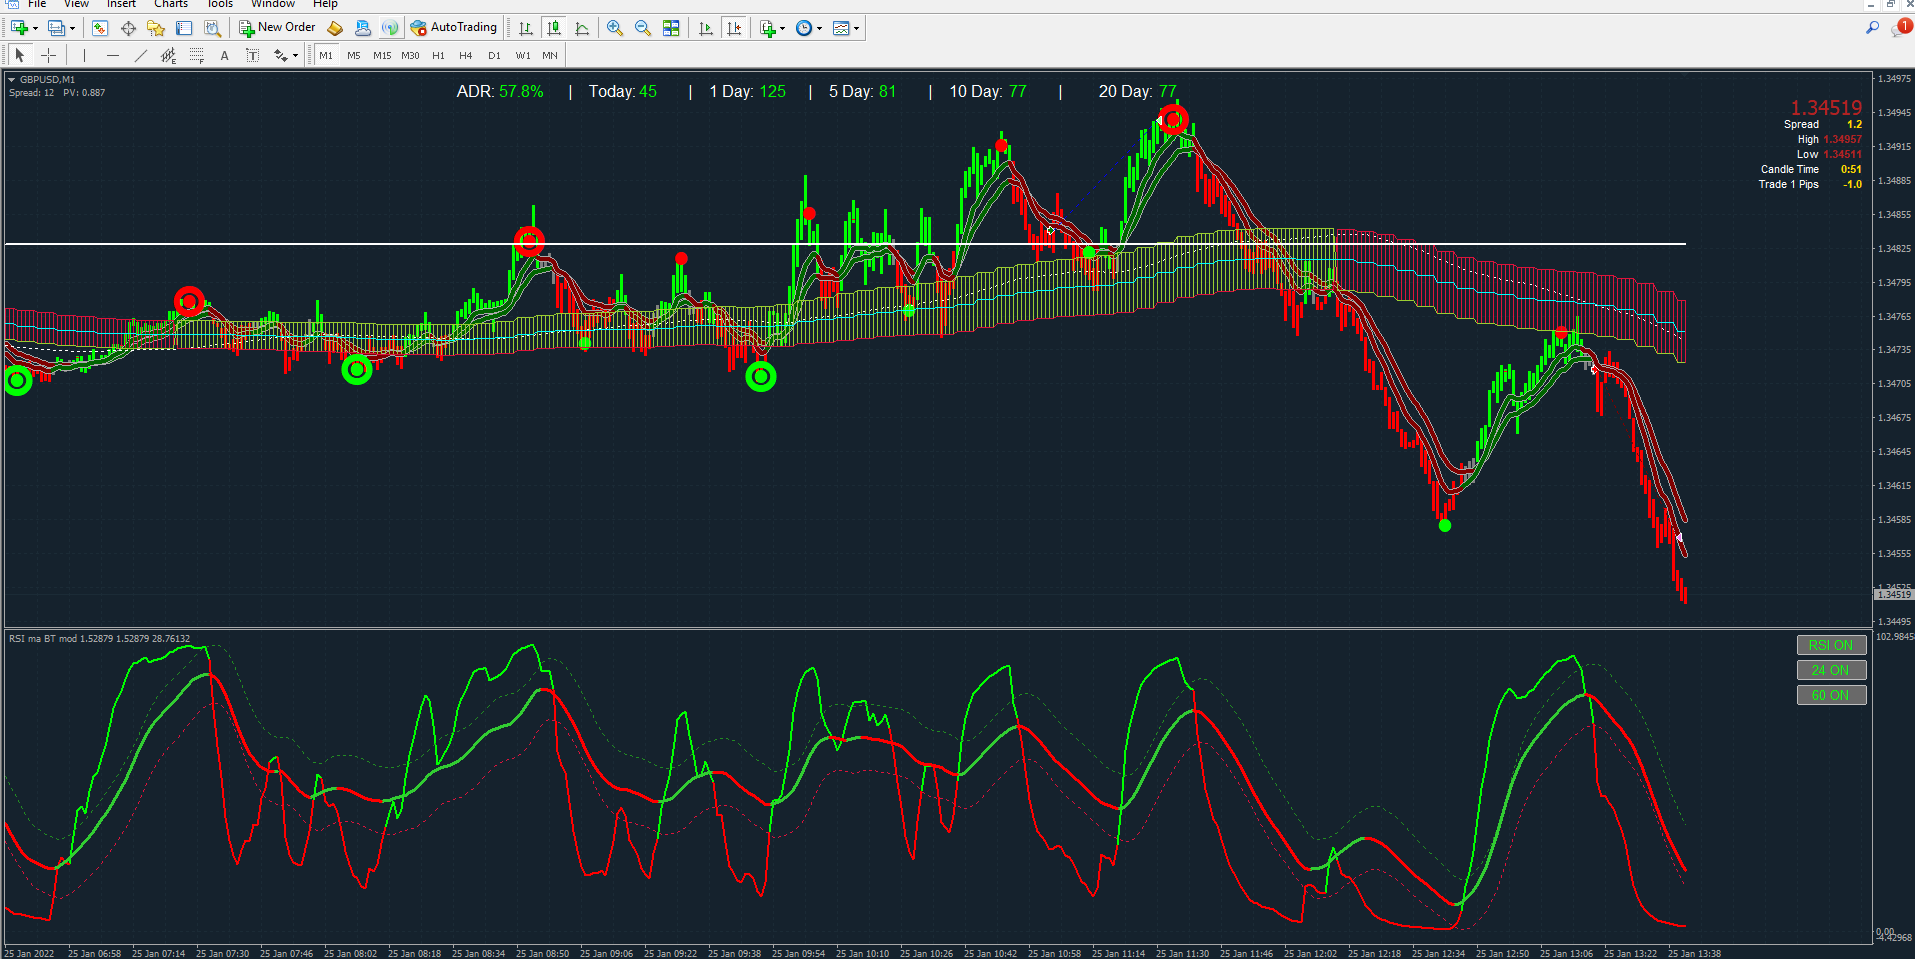Viewport: 1915px width, 959px height.
Task: Toggle the RSI ON indicator button
Action: point(1830,645)
